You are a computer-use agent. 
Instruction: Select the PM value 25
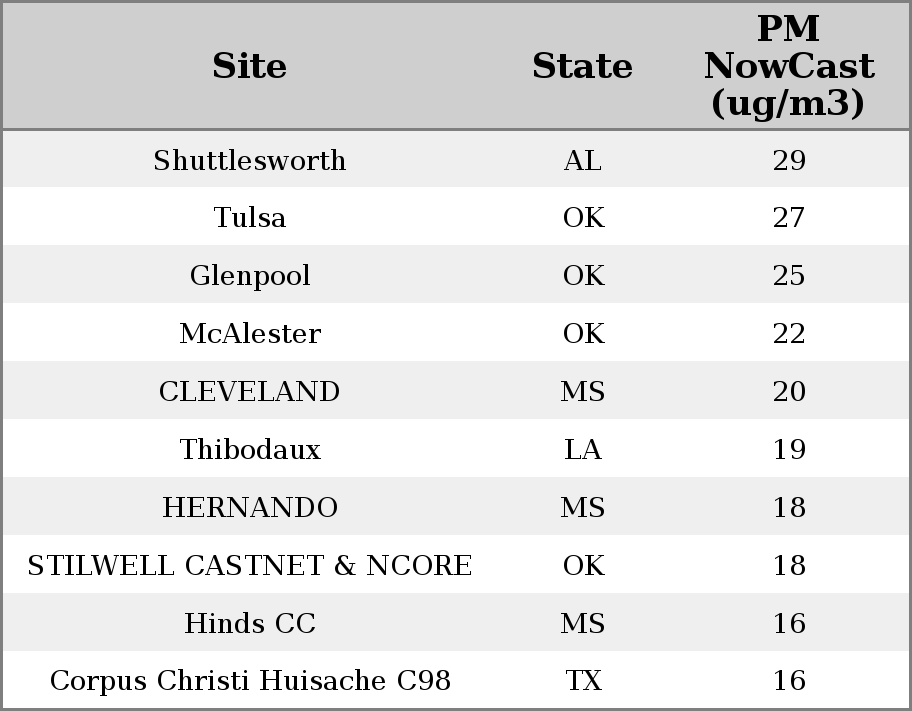tap(789, 276)
